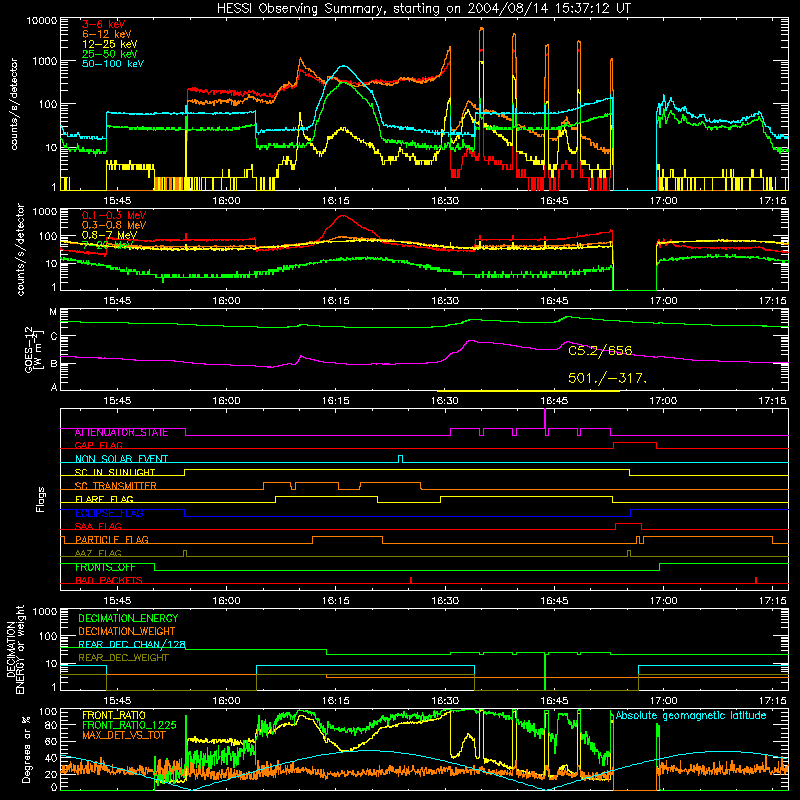Click the yellow flare interval bar under GOES plot
This screenshot has height=800, width=800.
(528, 391)
